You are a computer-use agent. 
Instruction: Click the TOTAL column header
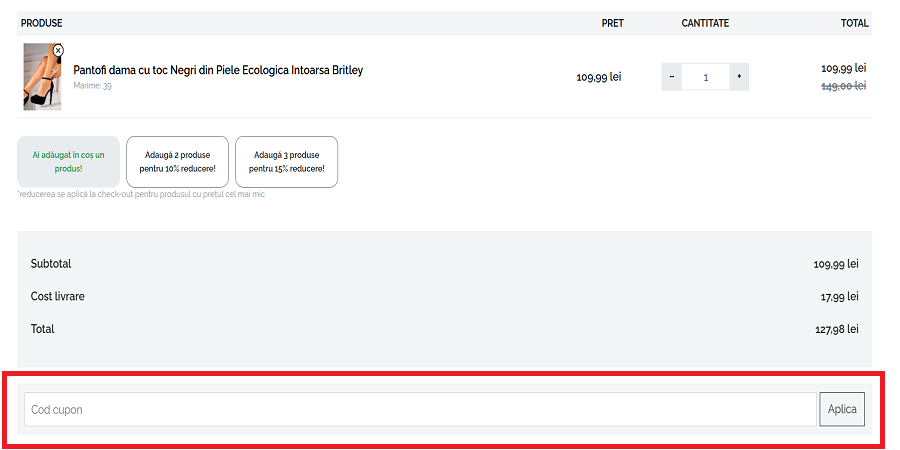click(854, 23)
